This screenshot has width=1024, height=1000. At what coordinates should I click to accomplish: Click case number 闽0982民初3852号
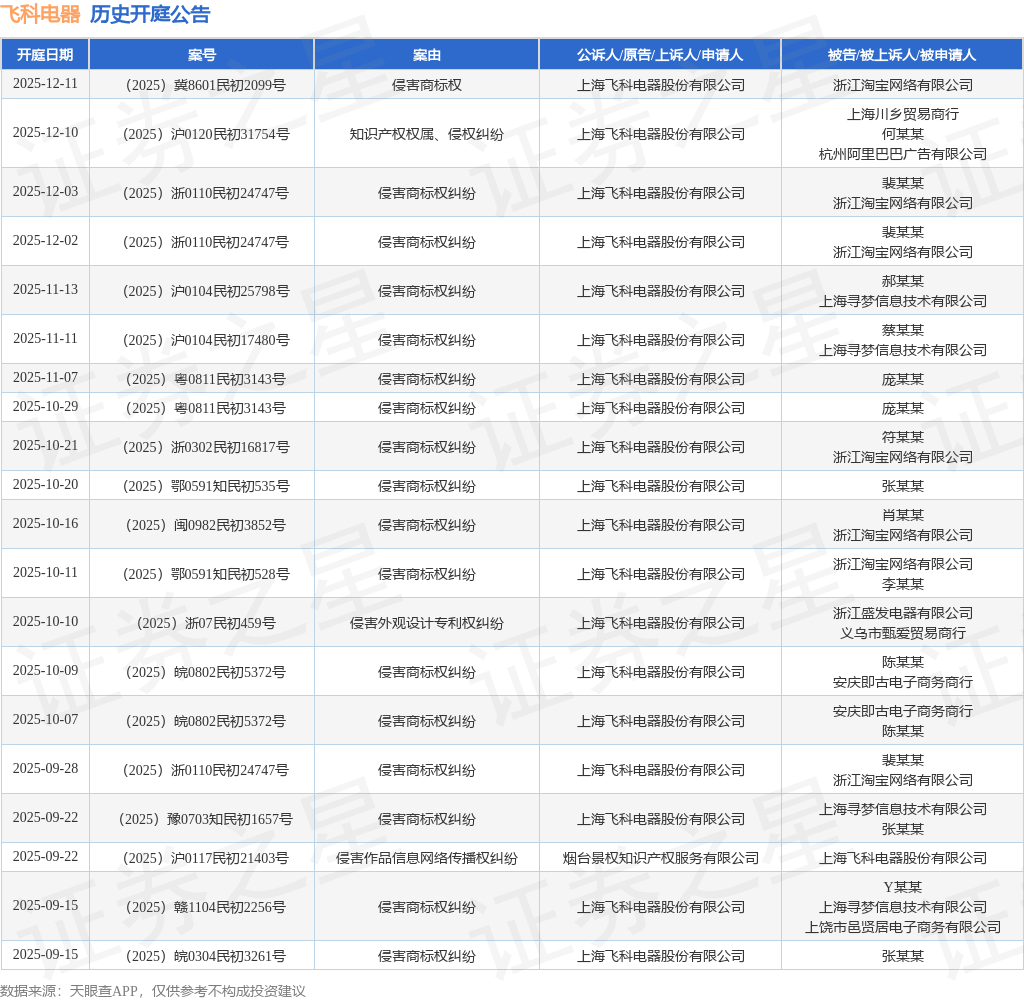(206, 525)
